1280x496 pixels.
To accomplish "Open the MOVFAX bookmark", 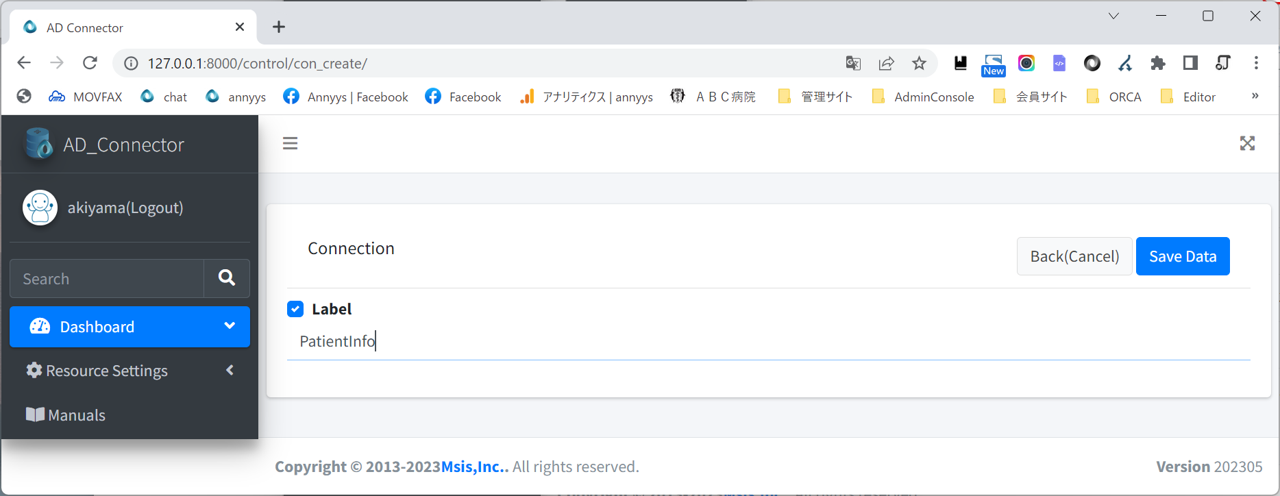I will [85, 97].
